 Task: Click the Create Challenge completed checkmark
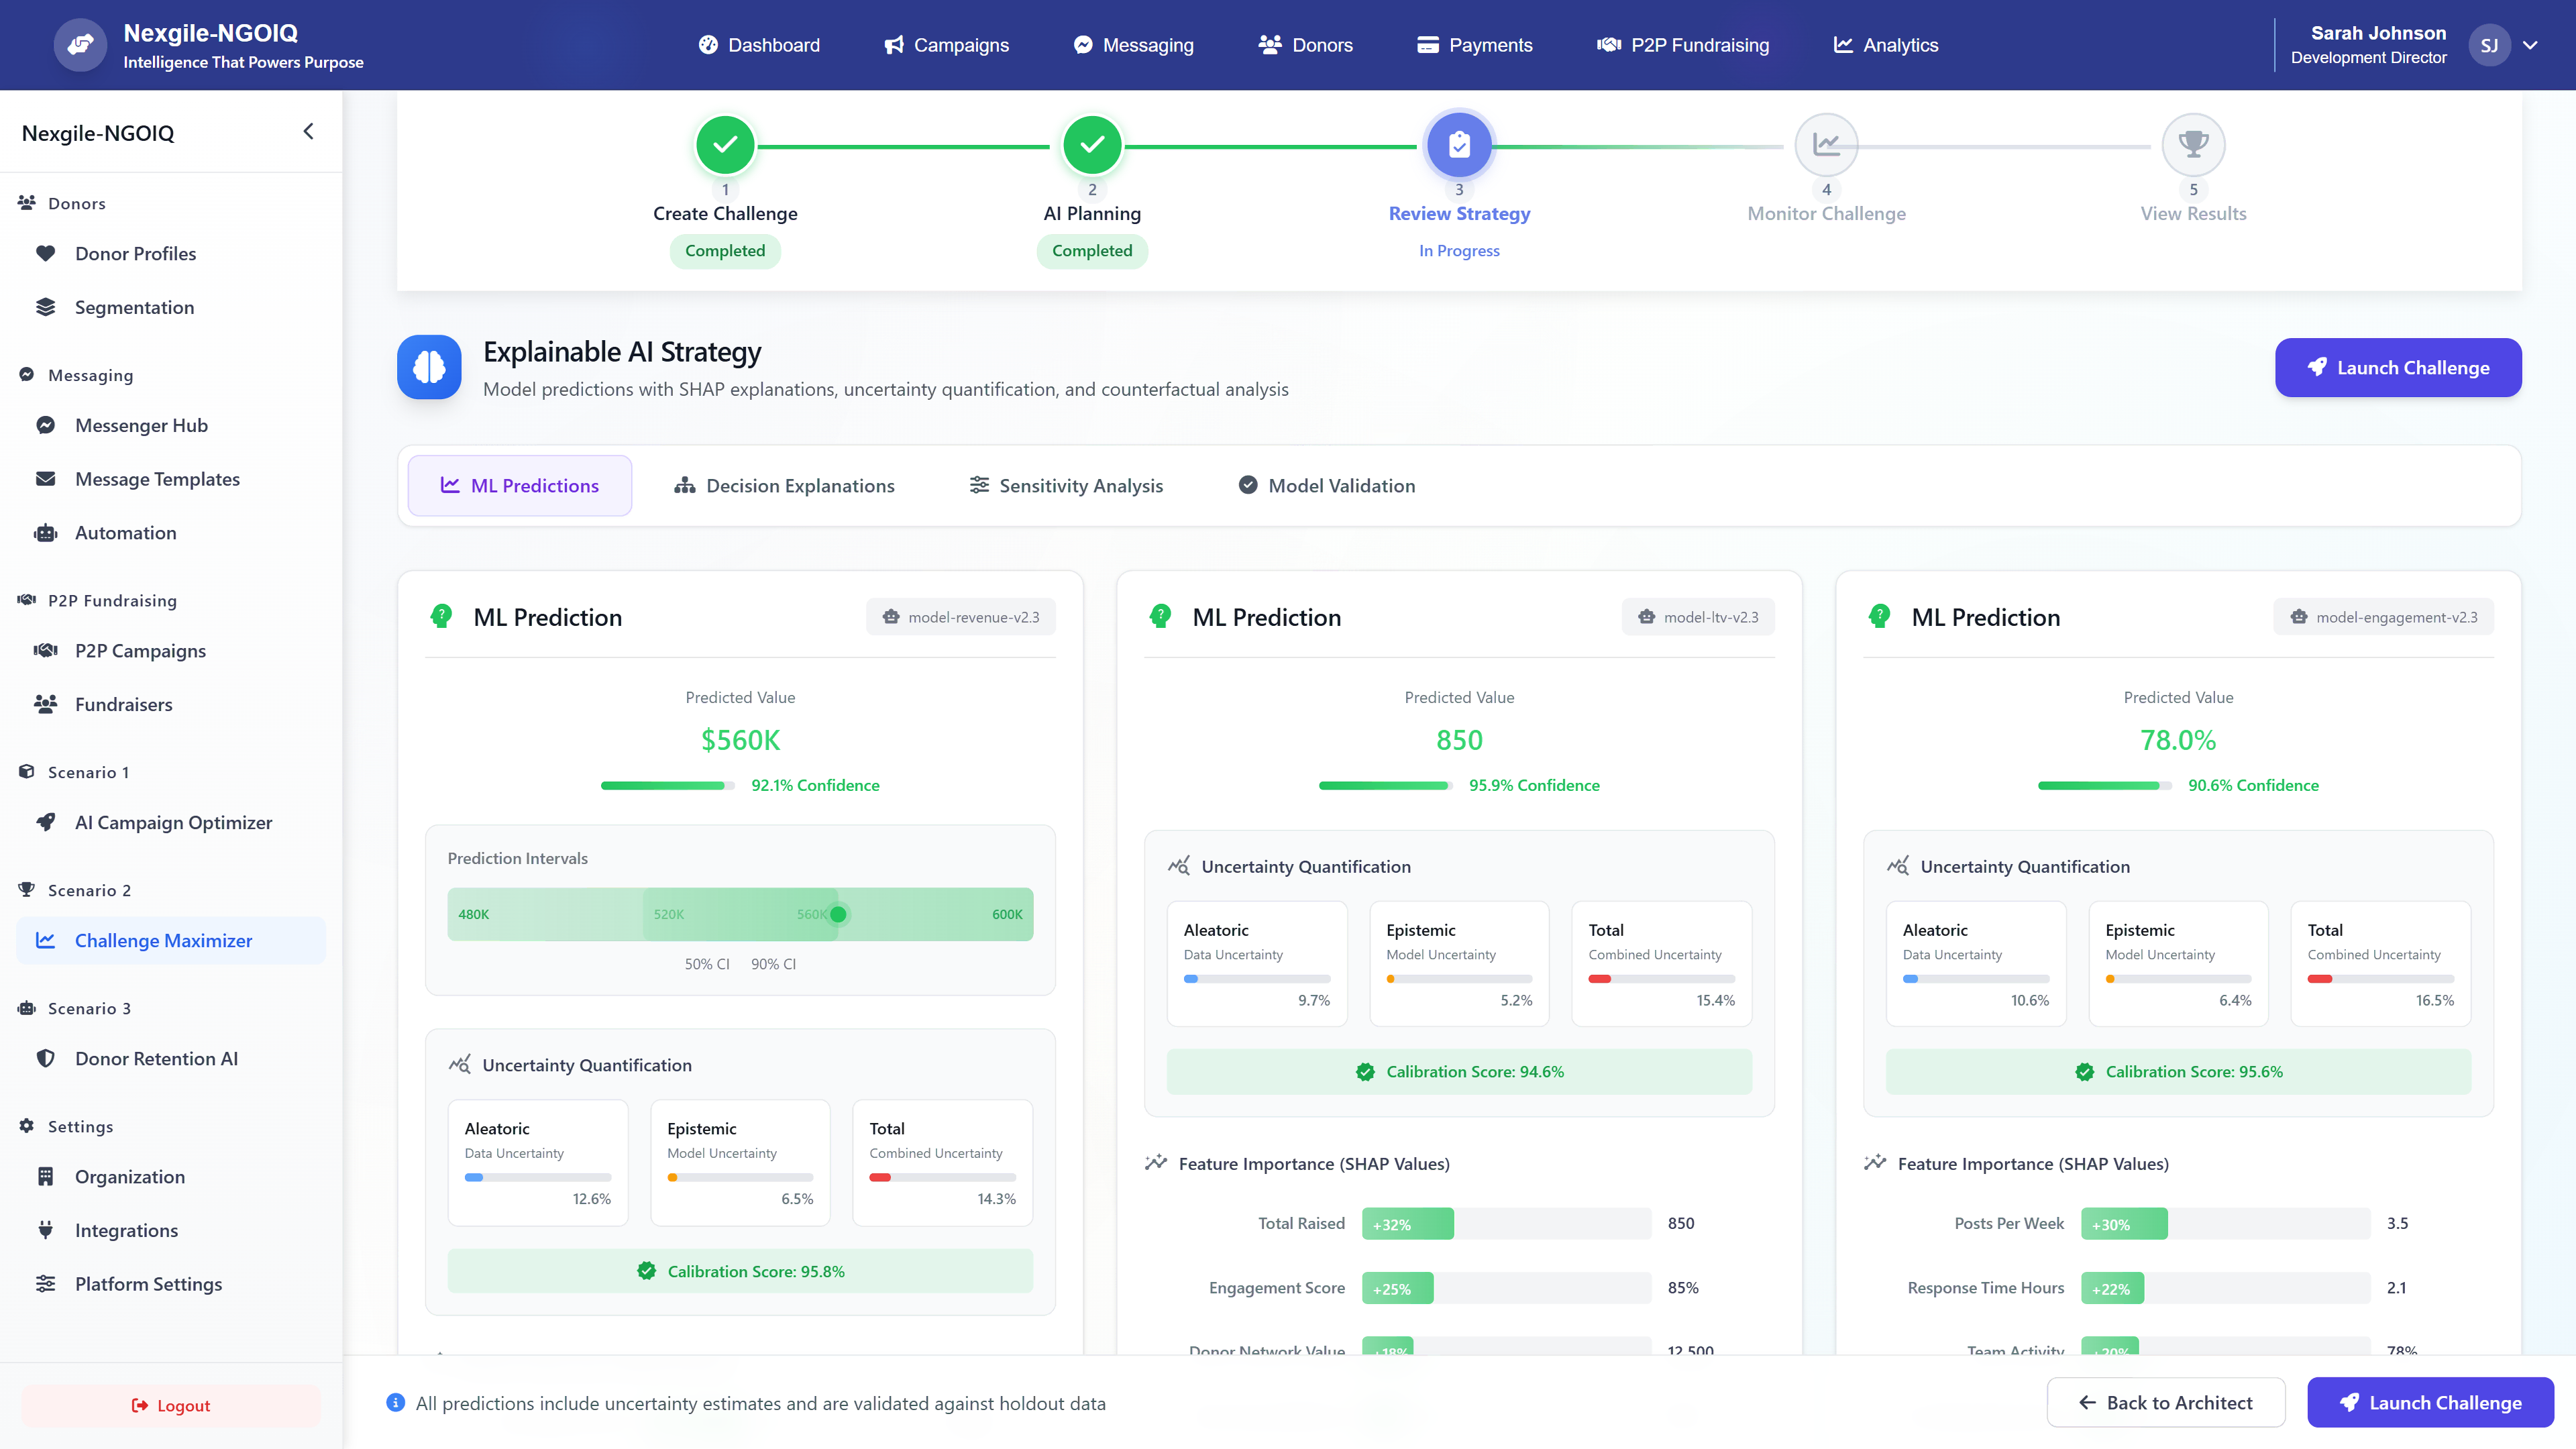coord(725,145)
